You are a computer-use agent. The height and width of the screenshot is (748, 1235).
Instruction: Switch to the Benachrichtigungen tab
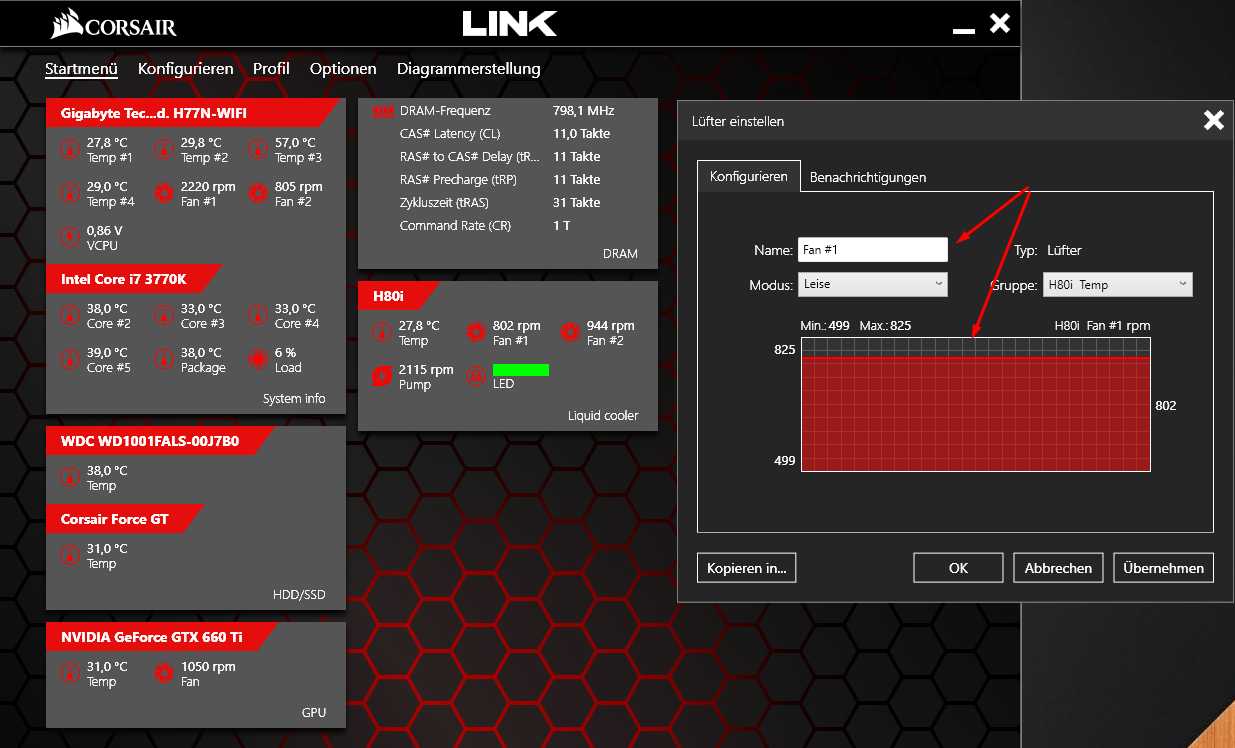pos(868,177)
